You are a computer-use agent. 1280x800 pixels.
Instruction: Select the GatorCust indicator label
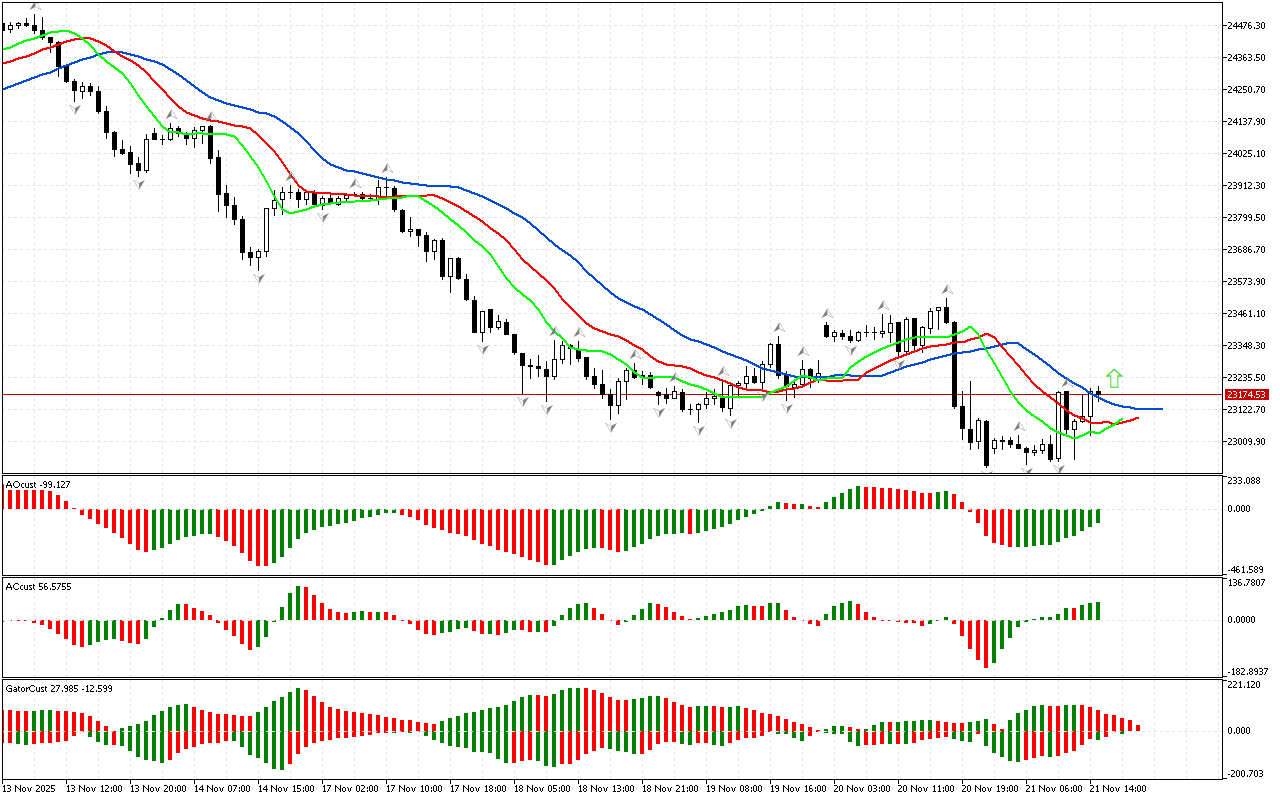58,688
